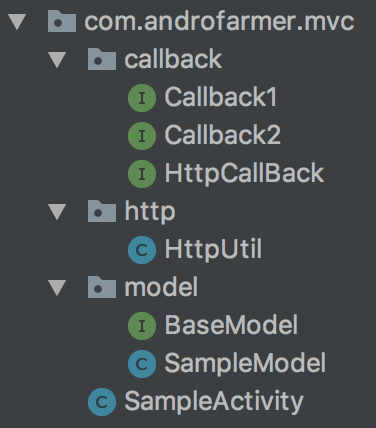Click the SampleModel class icon
376x428 pixels.
click(142, 364)
